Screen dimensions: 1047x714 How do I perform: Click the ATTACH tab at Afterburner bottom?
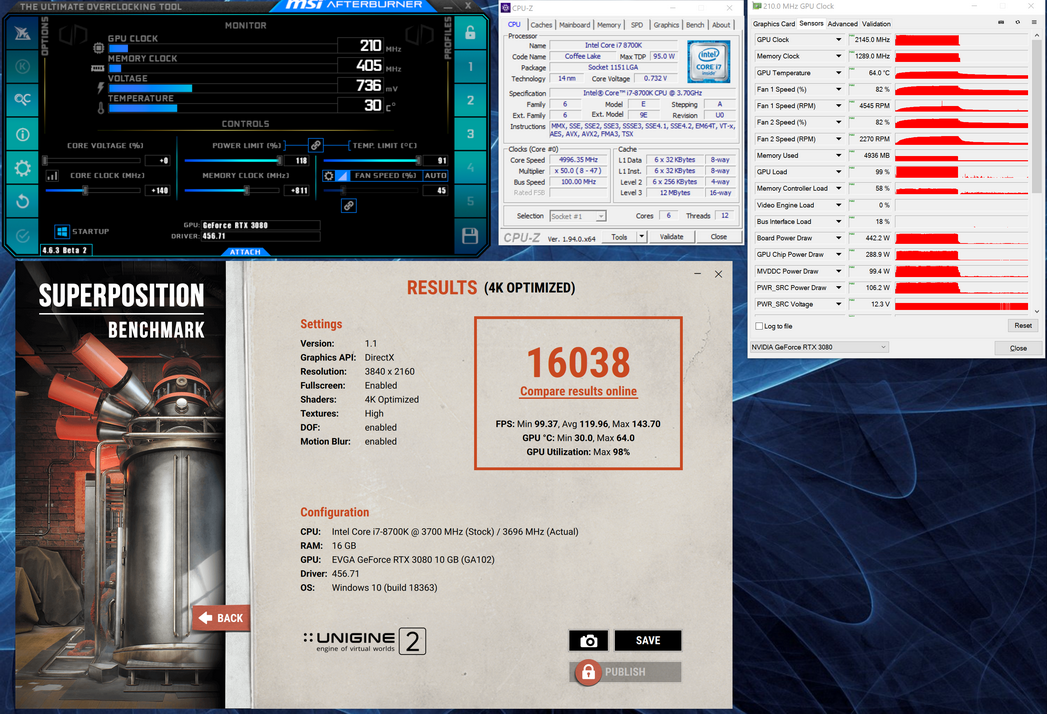pyautogui.click(x=245, y=252)
